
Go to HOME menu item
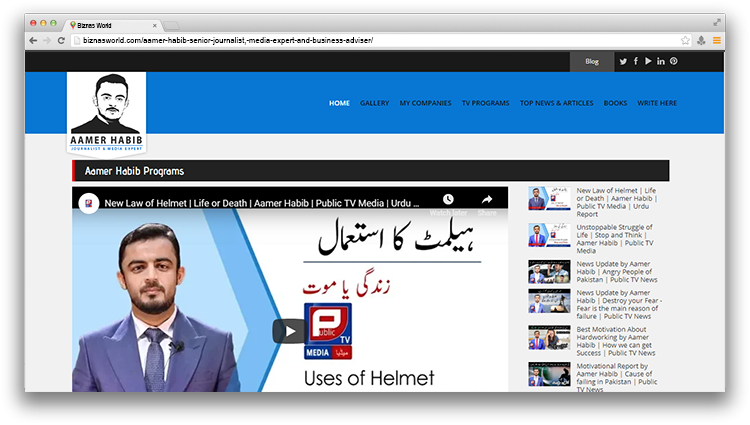click(x=339, y=103)
